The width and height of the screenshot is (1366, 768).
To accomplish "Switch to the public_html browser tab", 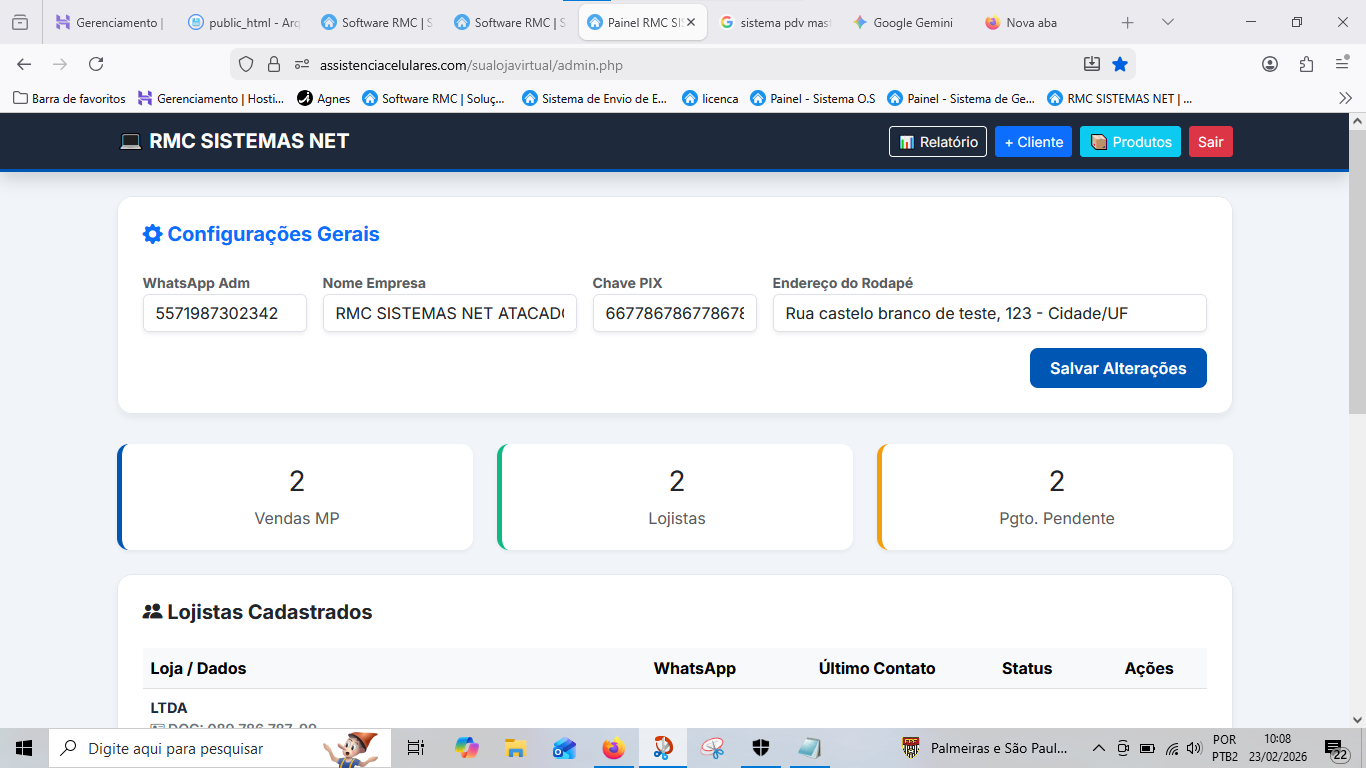I will tap(245, 22).
